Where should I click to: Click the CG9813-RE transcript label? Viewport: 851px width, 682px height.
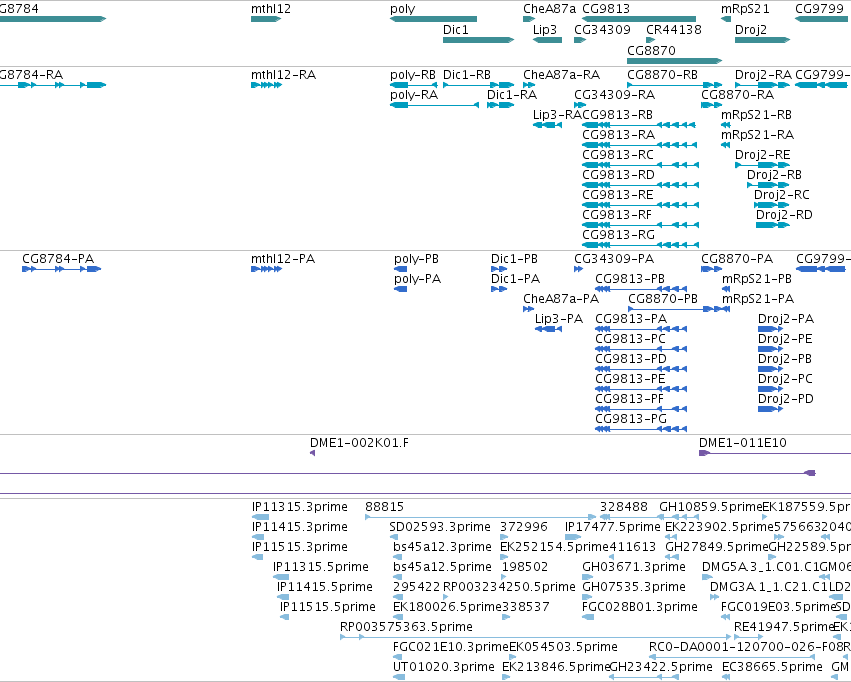click(x=618, y=195)
